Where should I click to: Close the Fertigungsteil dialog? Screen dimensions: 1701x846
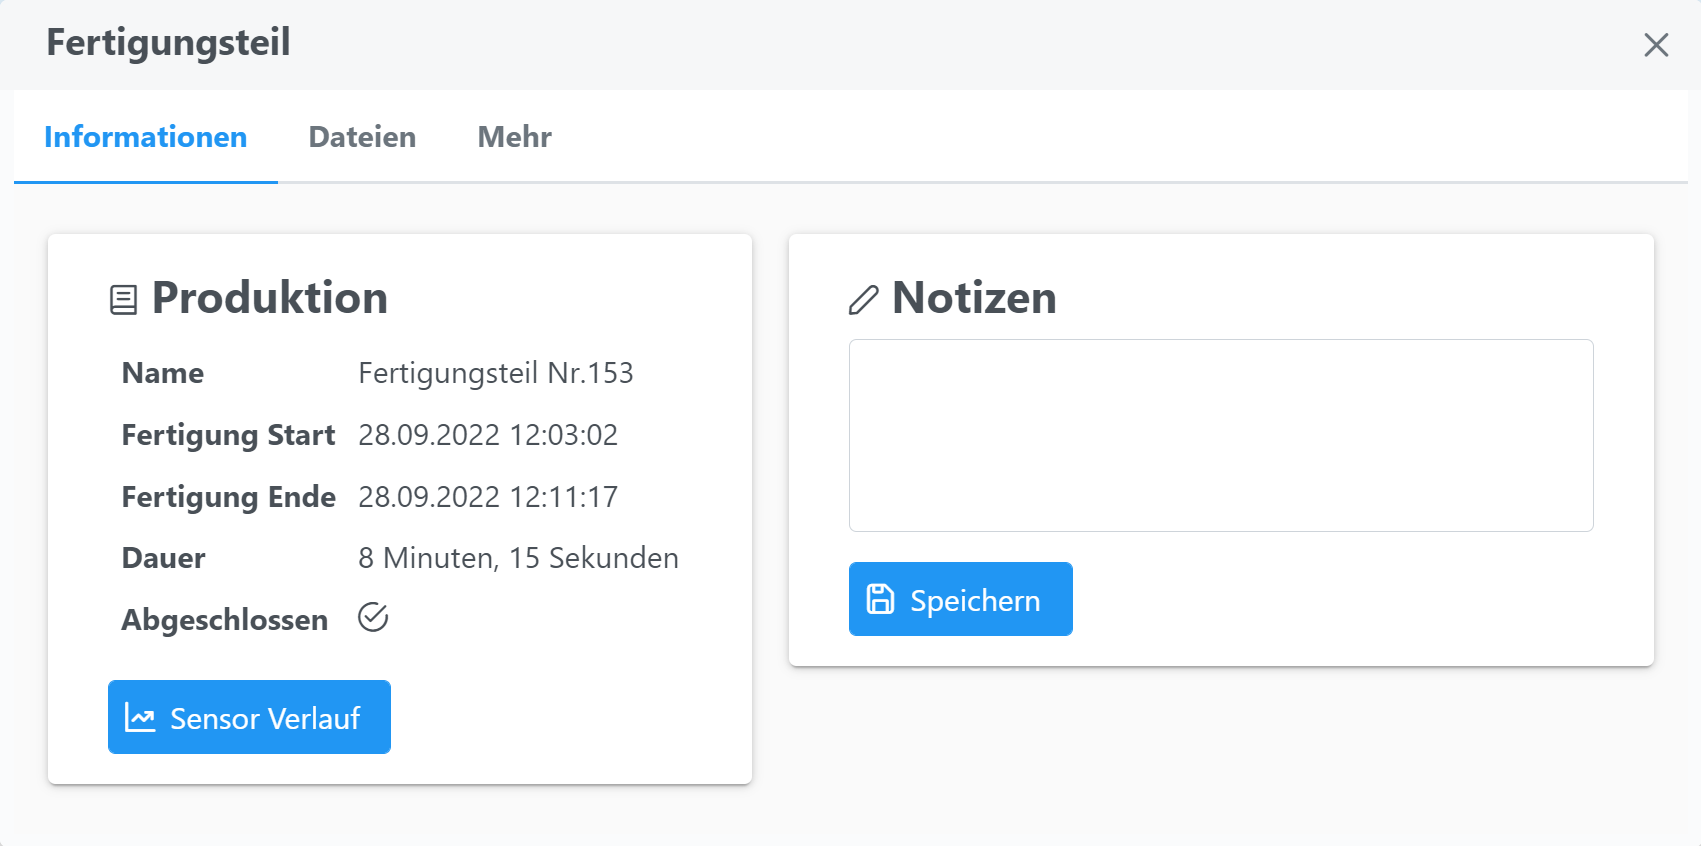(1656, 45)
